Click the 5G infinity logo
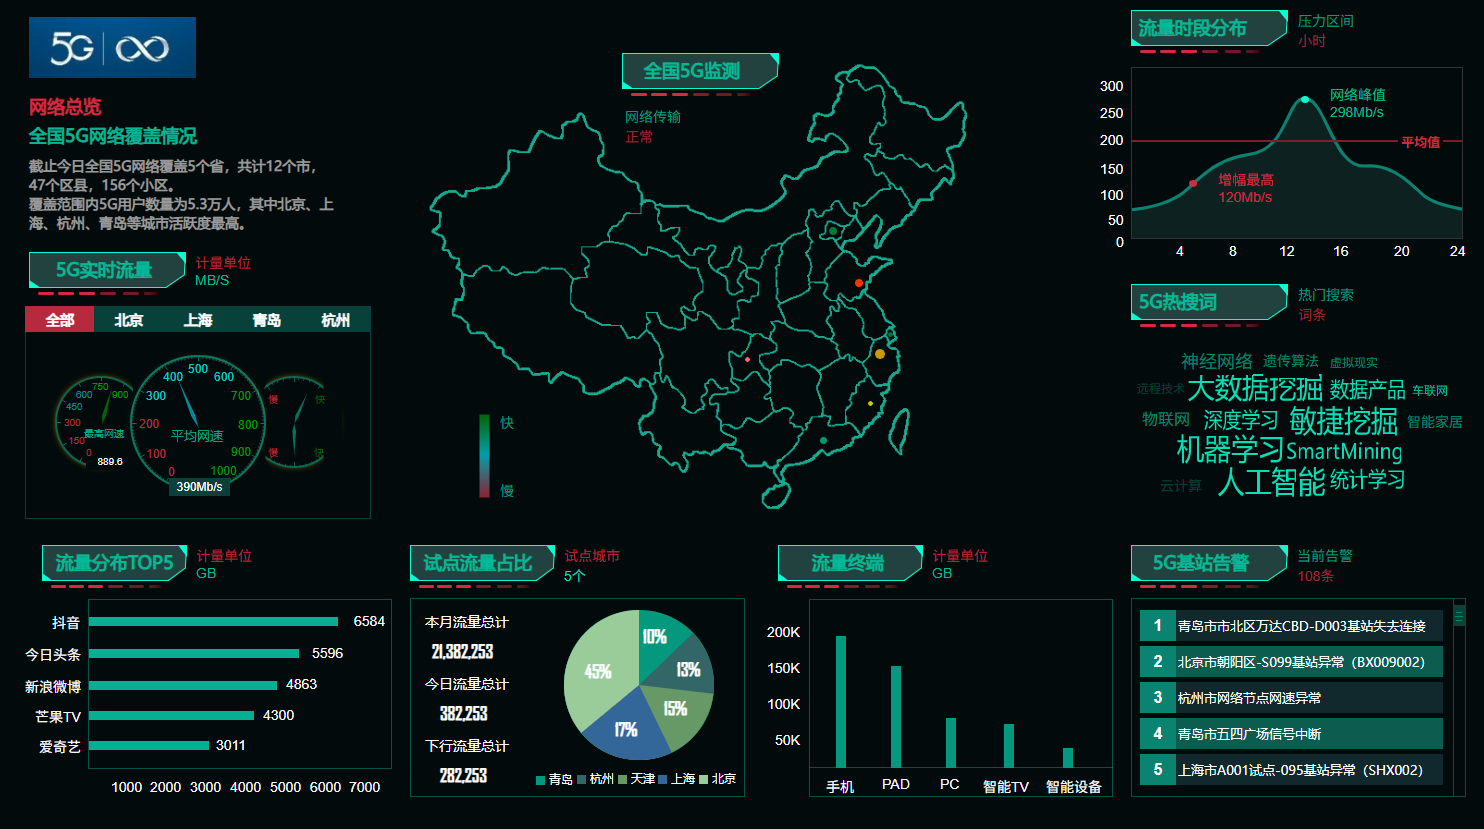This screenshot has width=1484, height=829. click(112, 47)
